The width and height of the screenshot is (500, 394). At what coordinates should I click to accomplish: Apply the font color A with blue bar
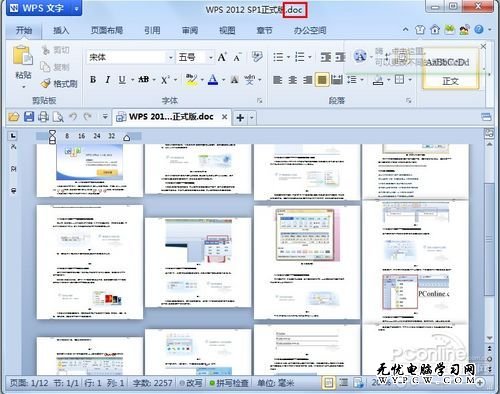click(213, 80)
